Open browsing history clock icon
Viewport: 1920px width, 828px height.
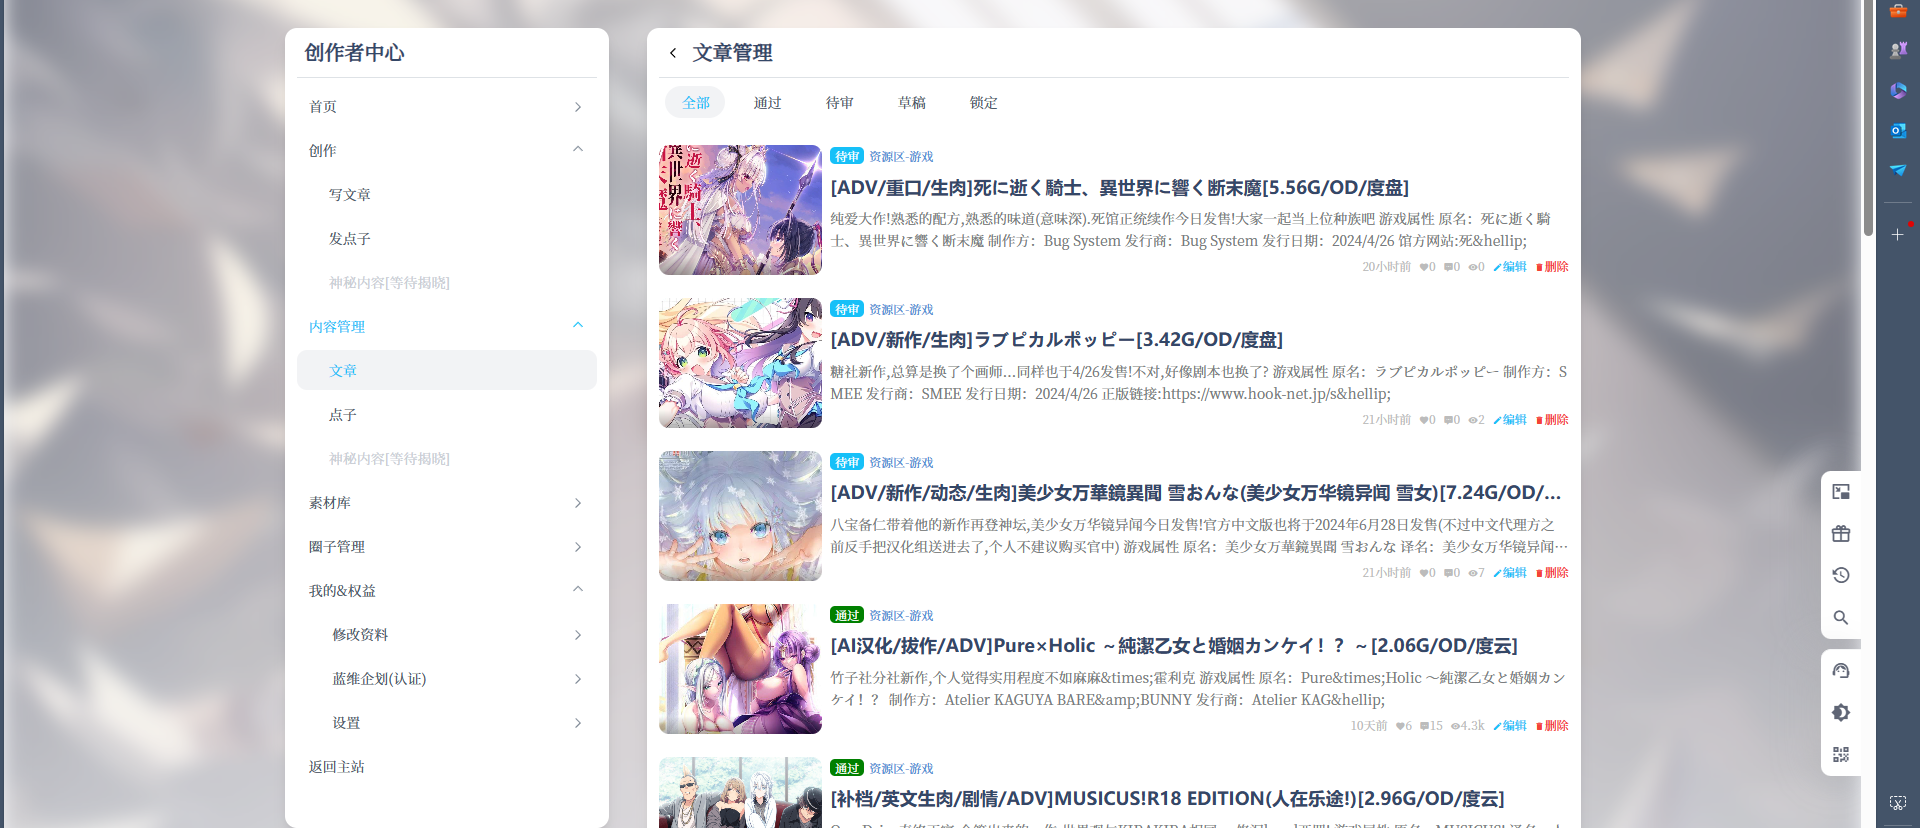coord(1840,576)
